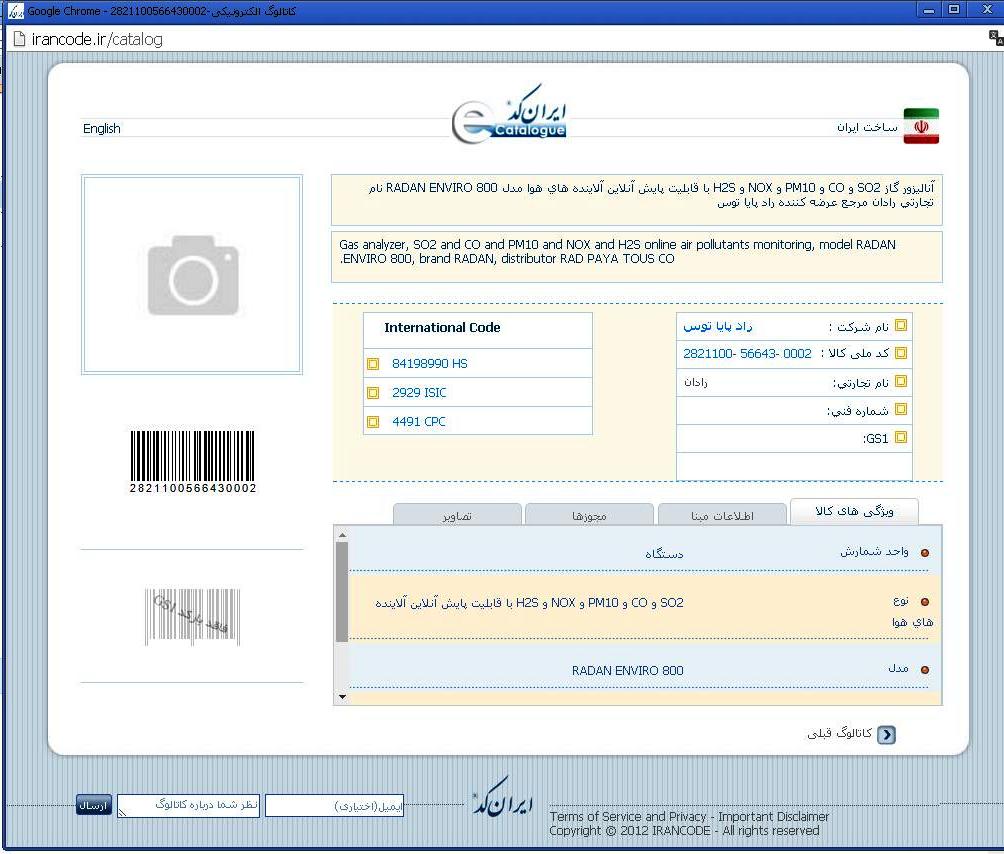Click the national code 2821100-56643-0002 link
The width and height of the screenshot is (1004, 854).
(747, 353)
